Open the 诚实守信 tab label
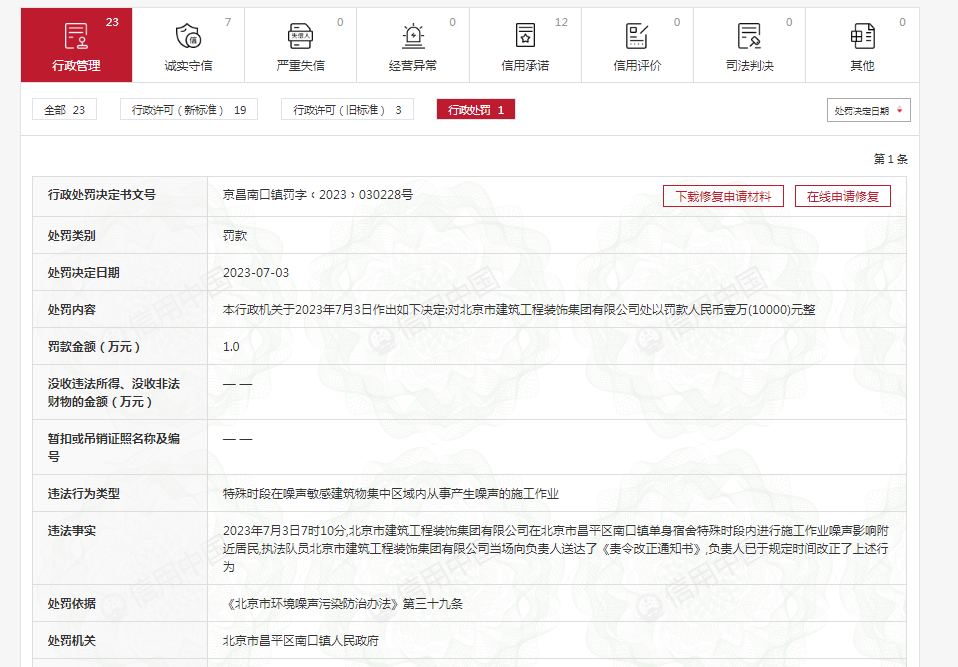Image resolution: width=958 pixels, height=667 pixels. 188,65
